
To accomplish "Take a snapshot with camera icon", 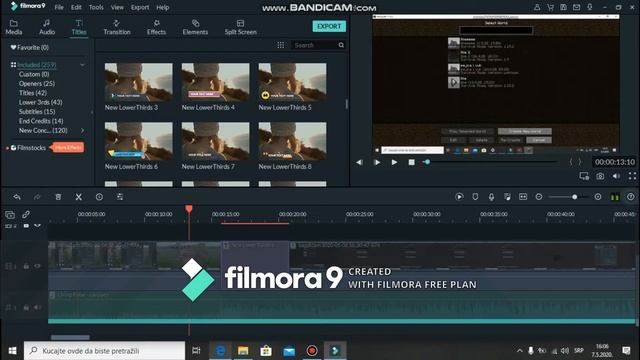I will 600,176.
